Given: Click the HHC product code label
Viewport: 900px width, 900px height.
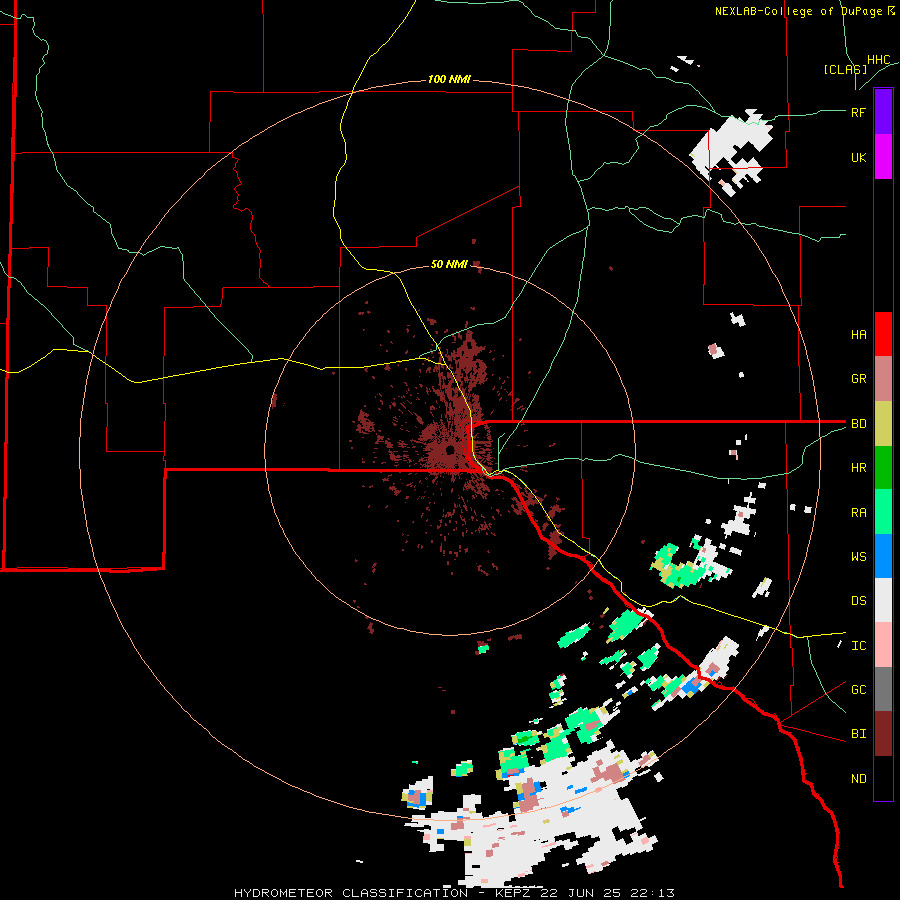Looking at the screenshot, I should (x=878, y=60).
